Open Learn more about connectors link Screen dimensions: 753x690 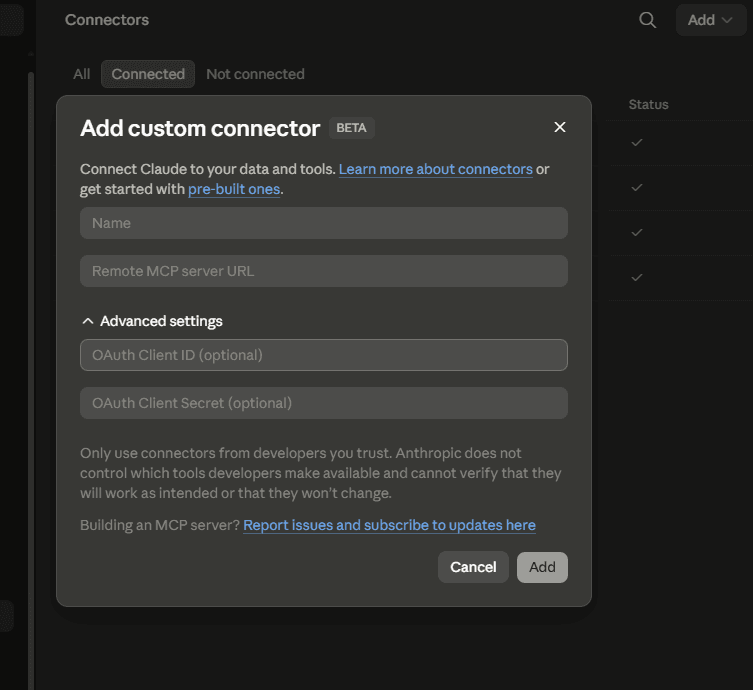(436, 169)
